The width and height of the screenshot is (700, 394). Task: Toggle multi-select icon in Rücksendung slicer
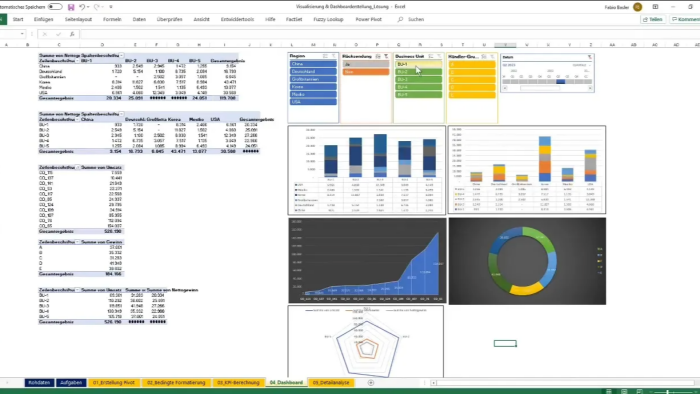[378, 57]
